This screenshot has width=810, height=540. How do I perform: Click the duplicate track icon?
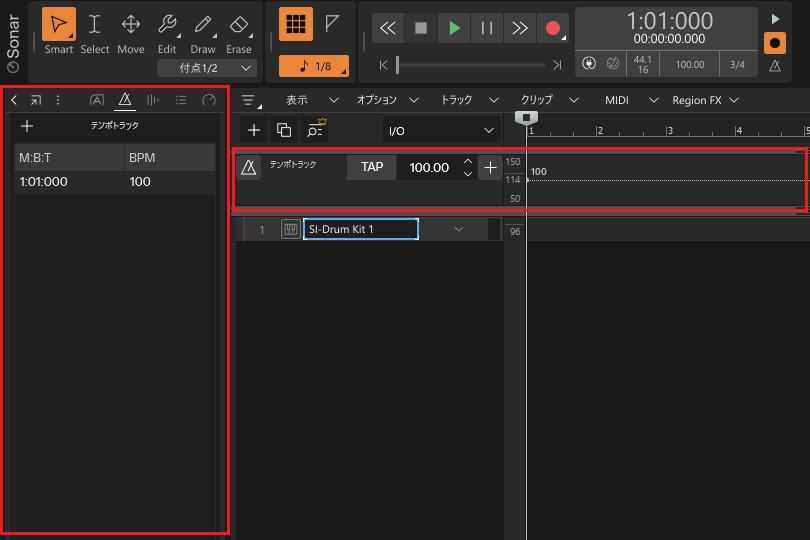tap(284, 130)
